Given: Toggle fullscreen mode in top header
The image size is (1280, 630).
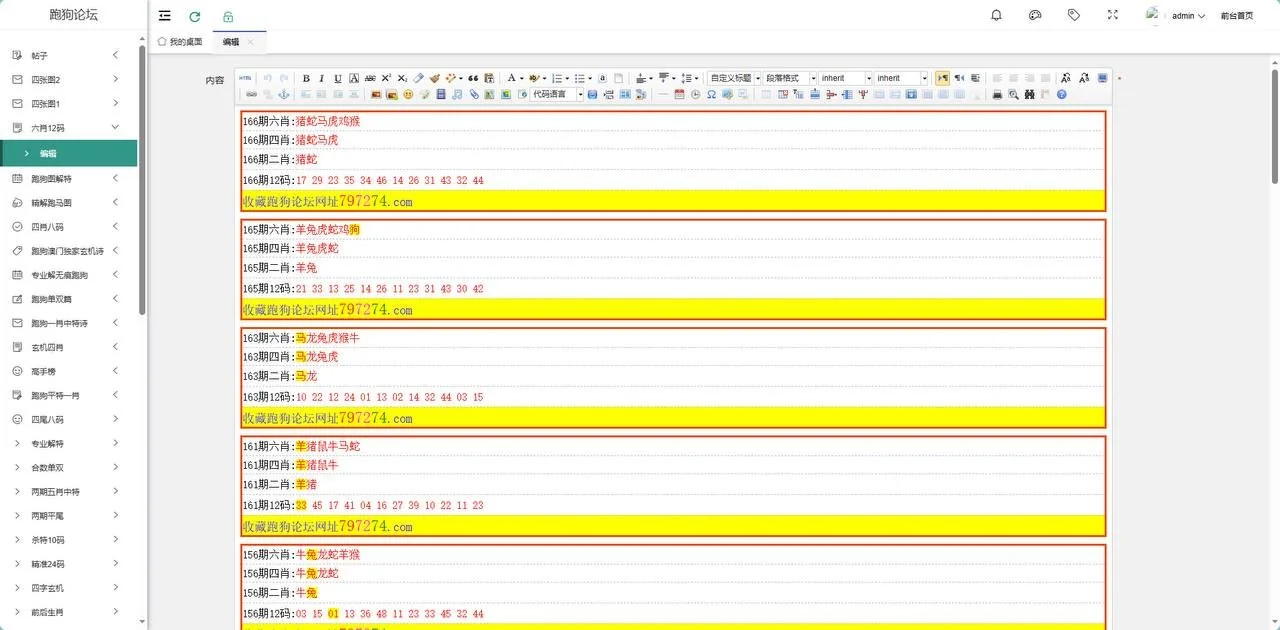Looking at the screenshot, I should [x=1113, y=16].
